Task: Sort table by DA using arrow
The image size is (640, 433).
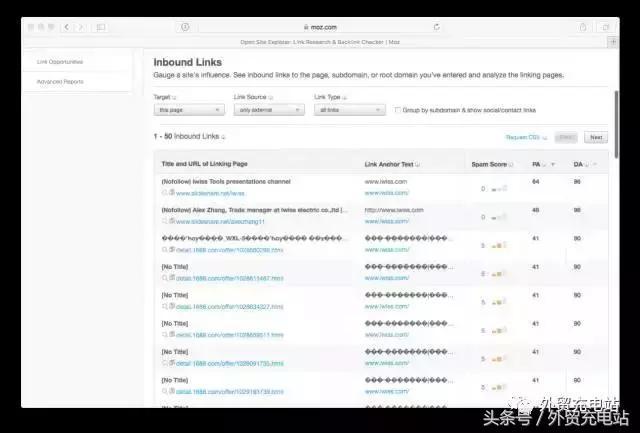Action: click(x=595, y=164)
